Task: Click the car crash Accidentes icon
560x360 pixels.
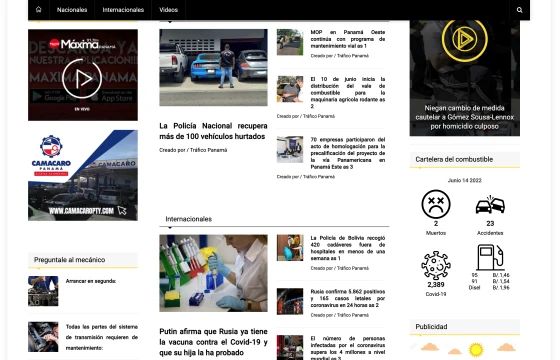Action: [x=490, y=205]
